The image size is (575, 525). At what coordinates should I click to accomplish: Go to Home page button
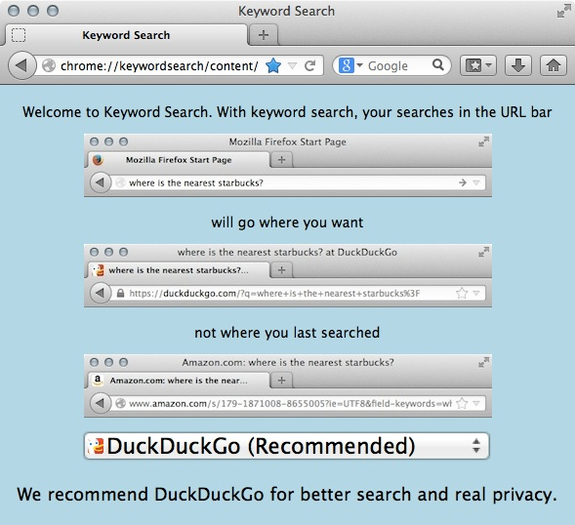click(x=553, y=66)
